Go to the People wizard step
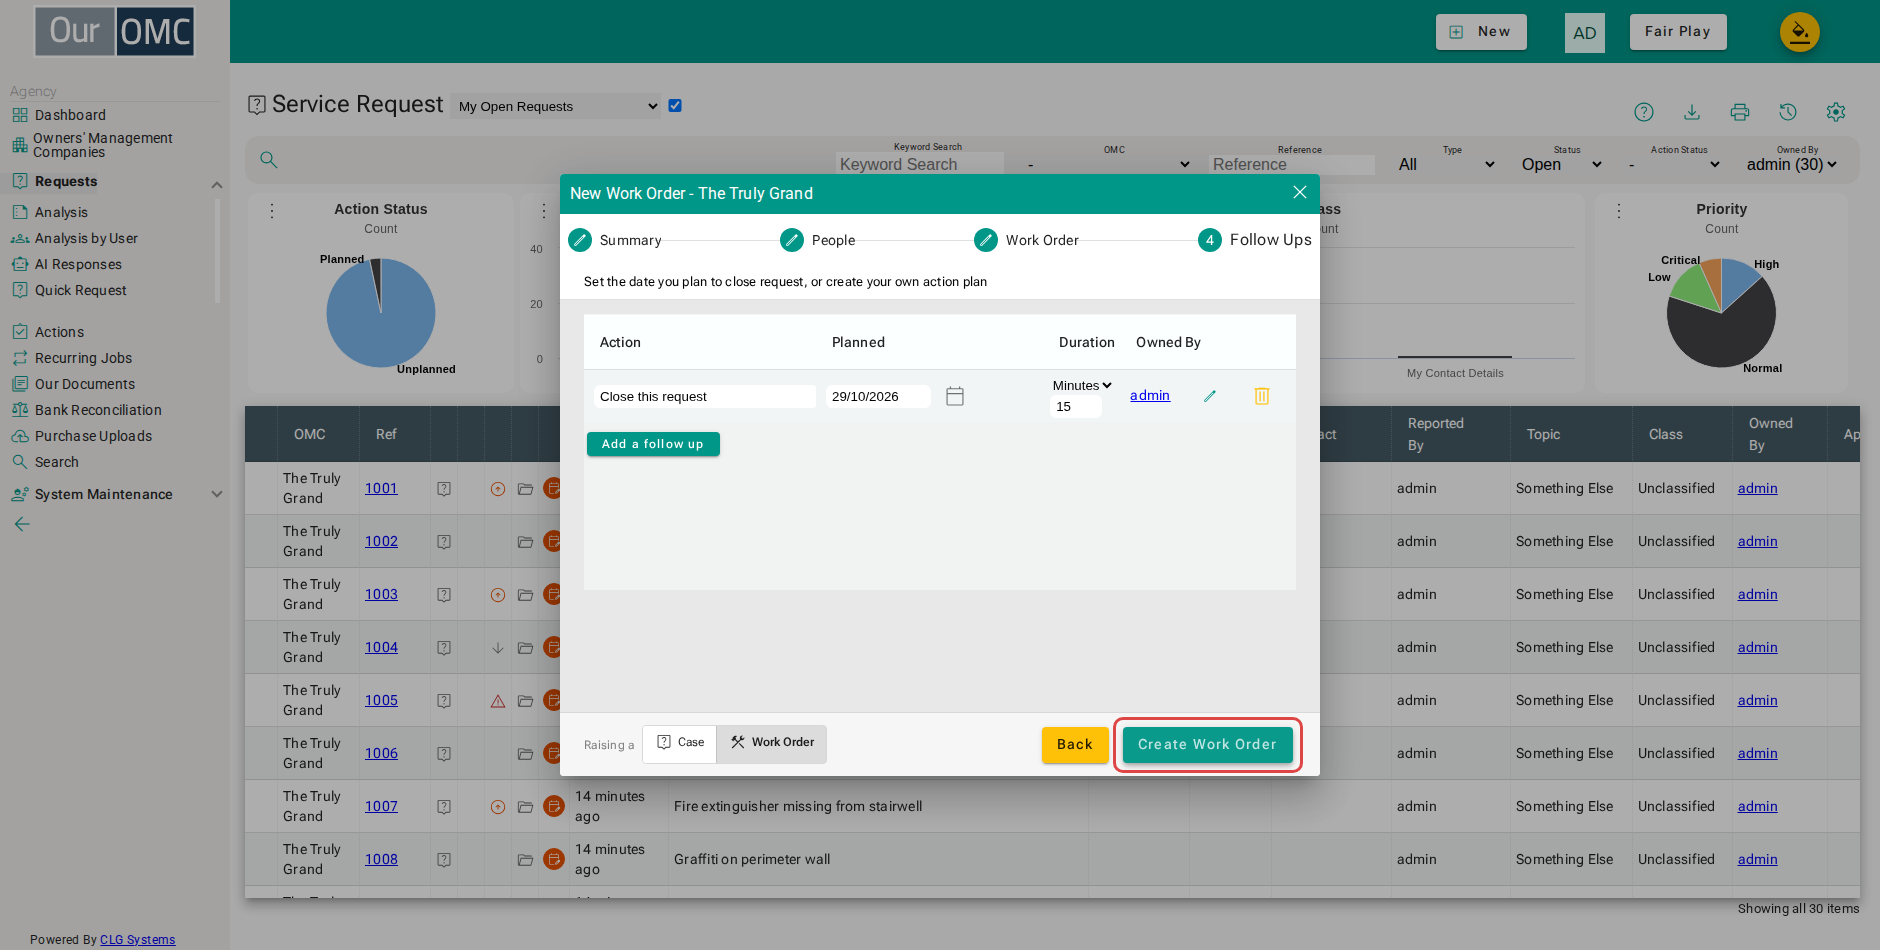 (x=818, y=240)
